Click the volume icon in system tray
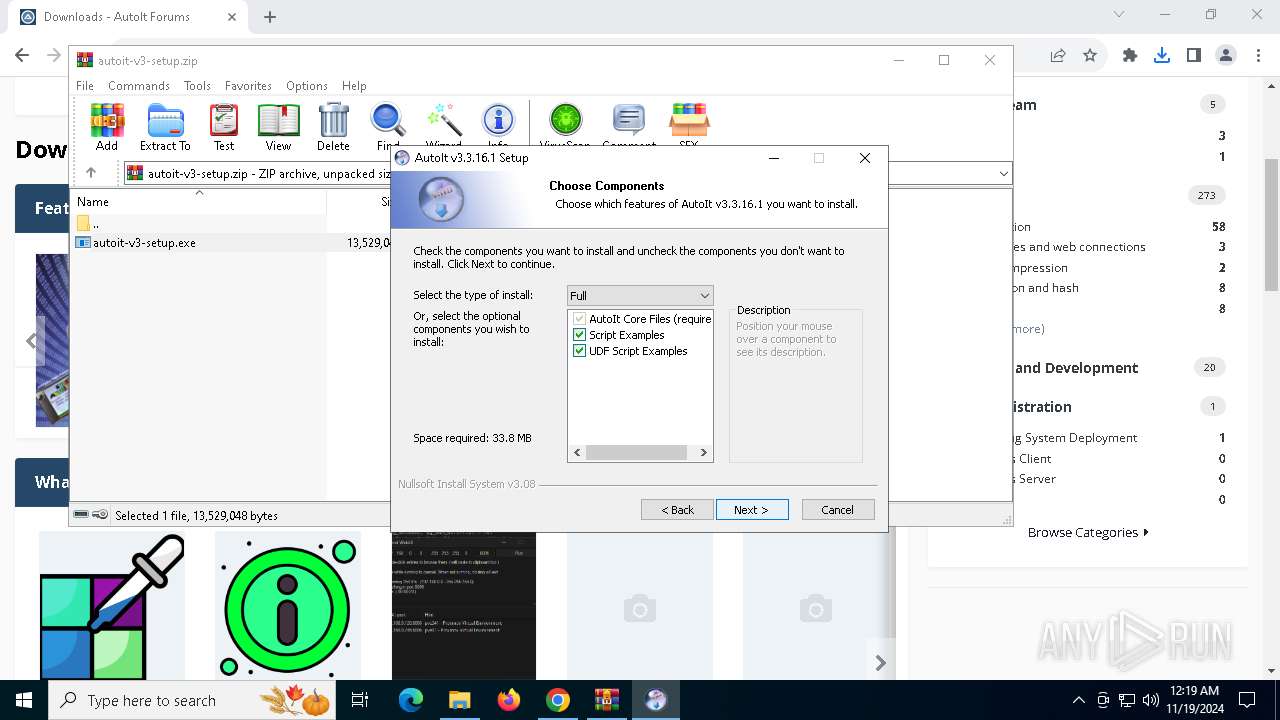Viewport: 1280px width, 720px height. 1150,700
